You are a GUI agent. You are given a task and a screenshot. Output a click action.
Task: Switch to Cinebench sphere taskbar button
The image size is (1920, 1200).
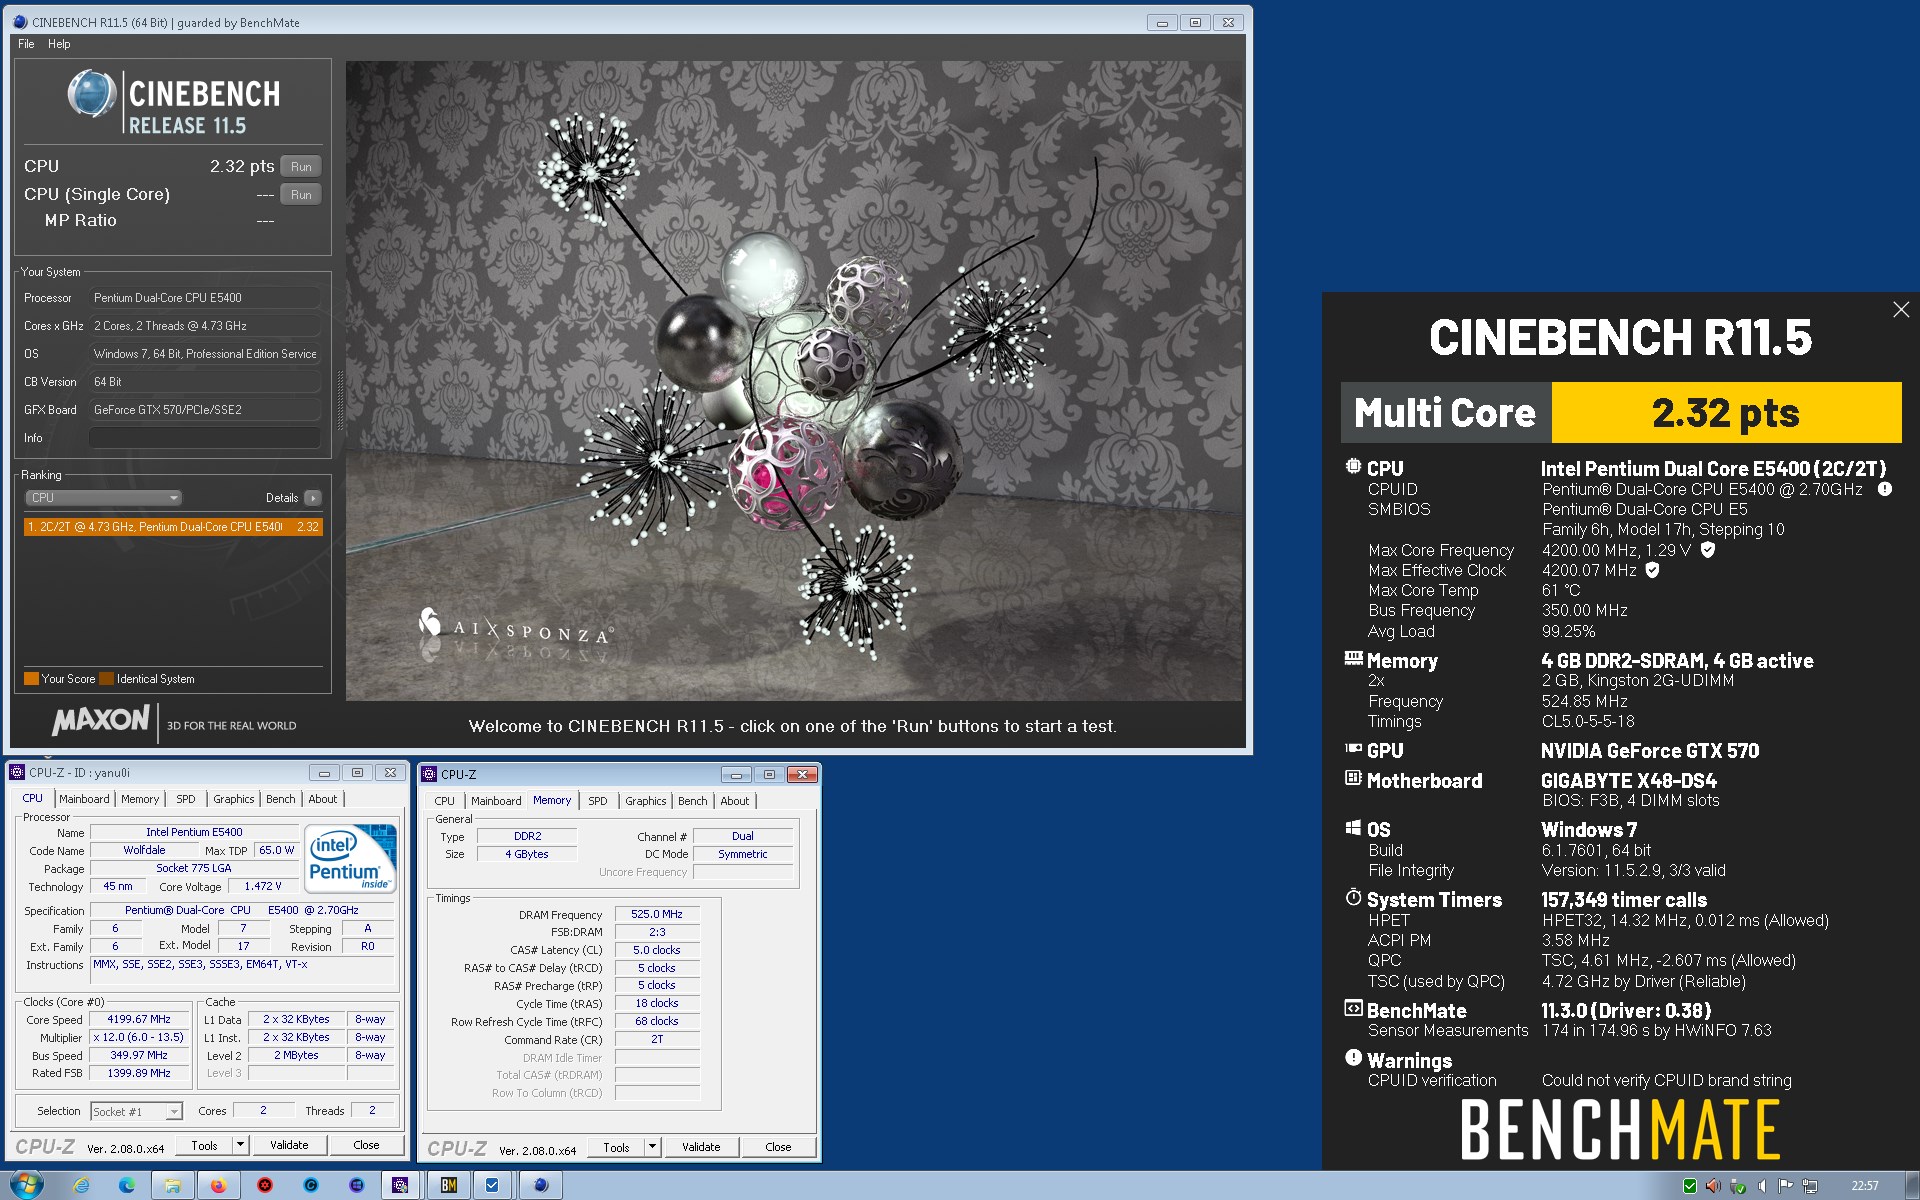541,1185
